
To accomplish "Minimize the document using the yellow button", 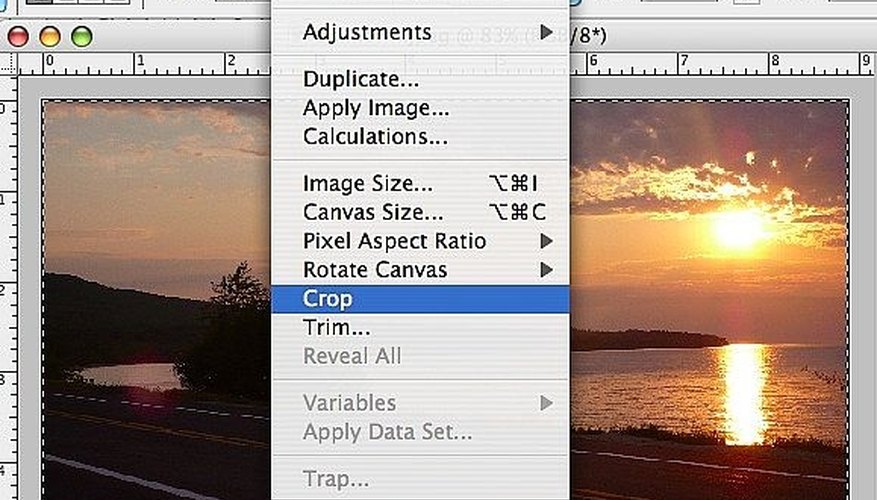I will click(50, 37).
